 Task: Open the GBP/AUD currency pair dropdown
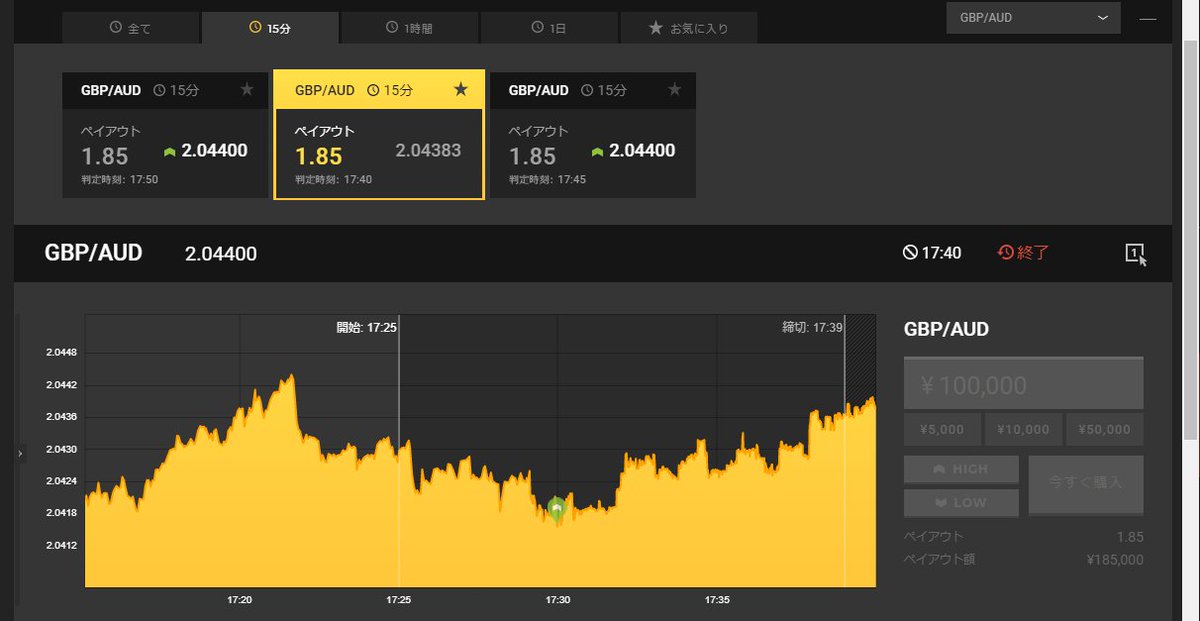point(1033,18)
